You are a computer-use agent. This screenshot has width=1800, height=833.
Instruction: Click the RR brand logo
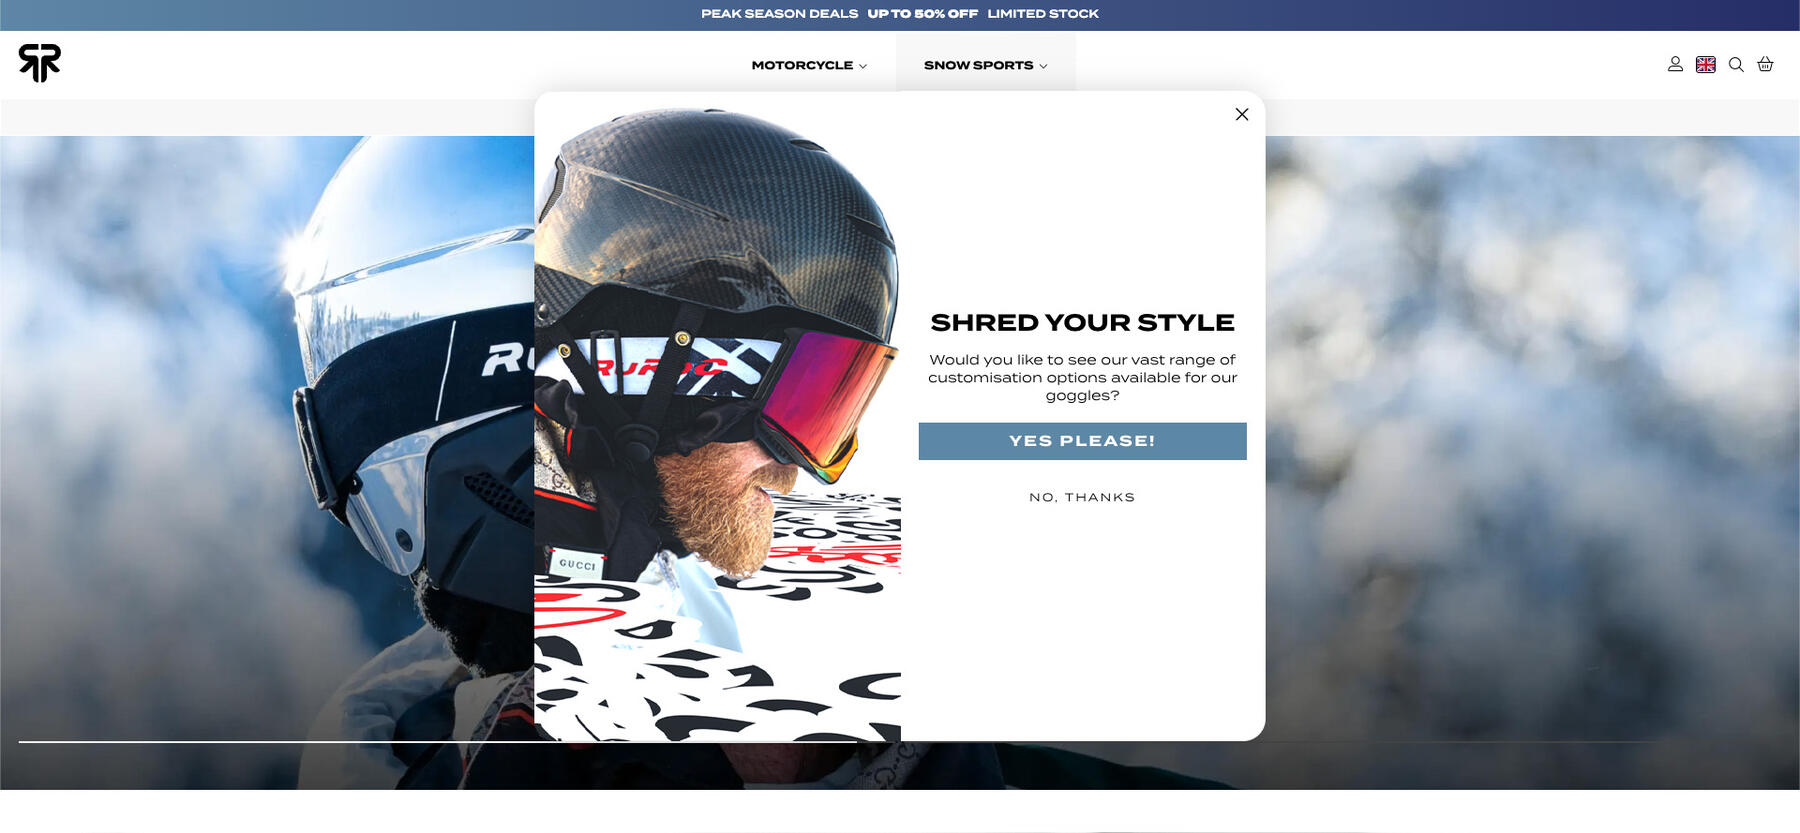pos(40,63)
